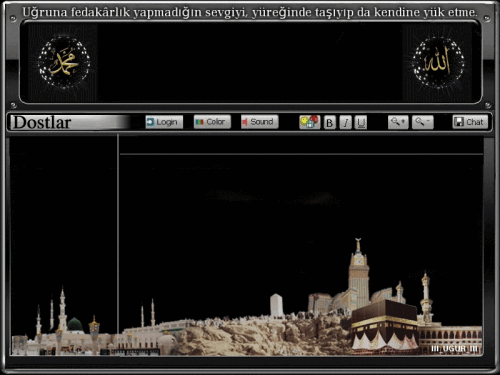Click the Muhammad calligraphy emblem
The width and height of the screenshot is (500, 375).
coord(63,63)
